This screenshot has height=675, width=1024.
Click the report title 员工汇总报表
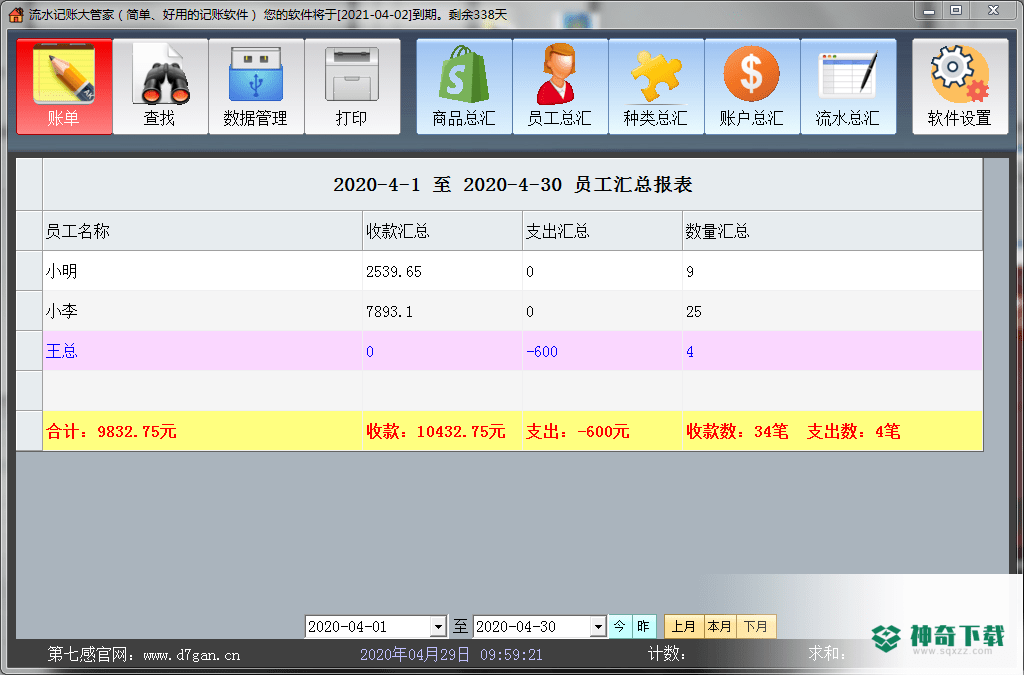click(633, 185)
